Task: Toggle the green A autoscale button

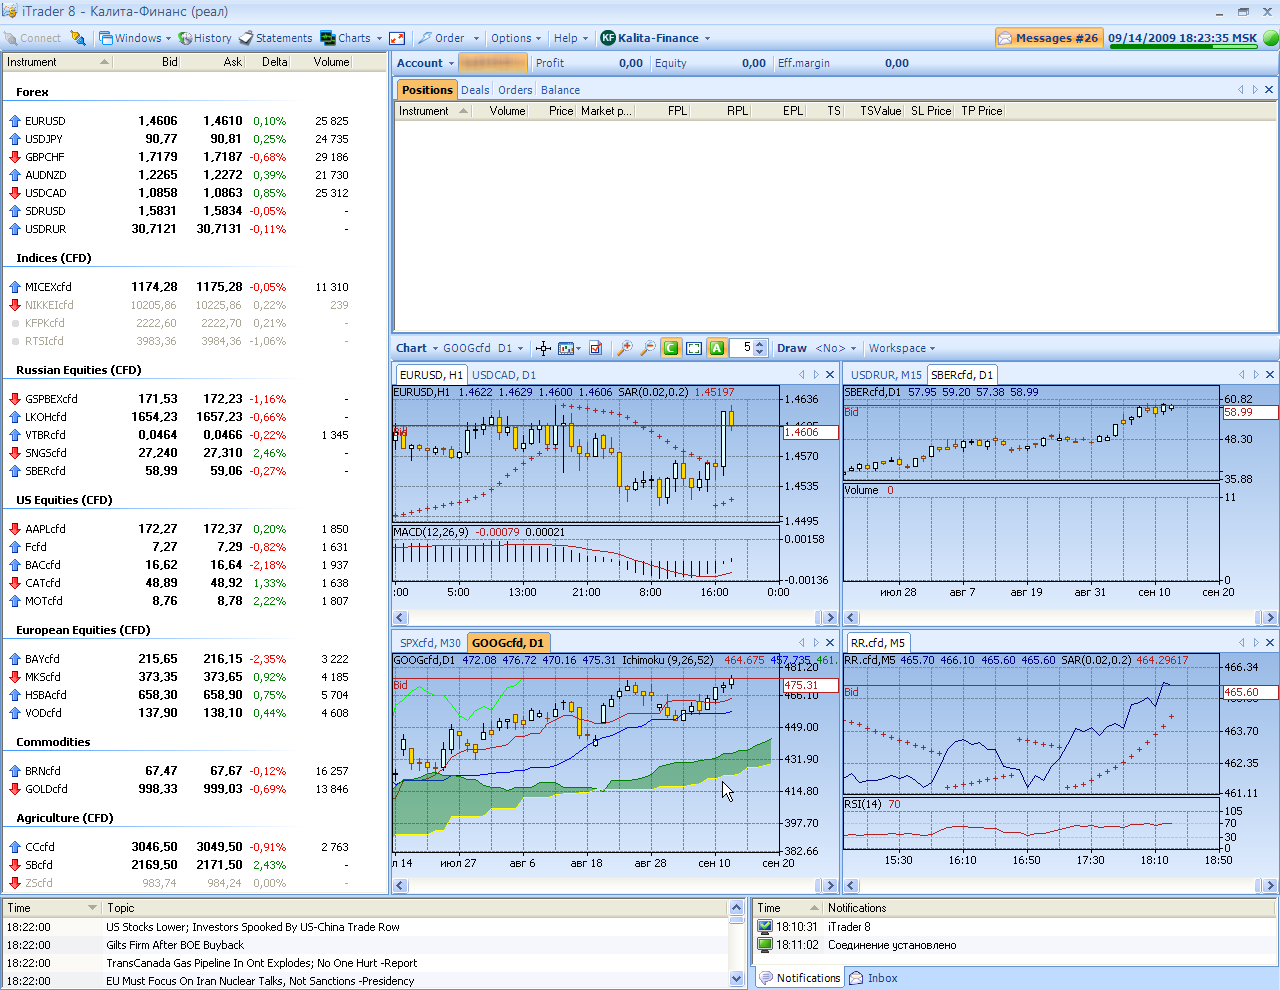Action: (717, 348)
